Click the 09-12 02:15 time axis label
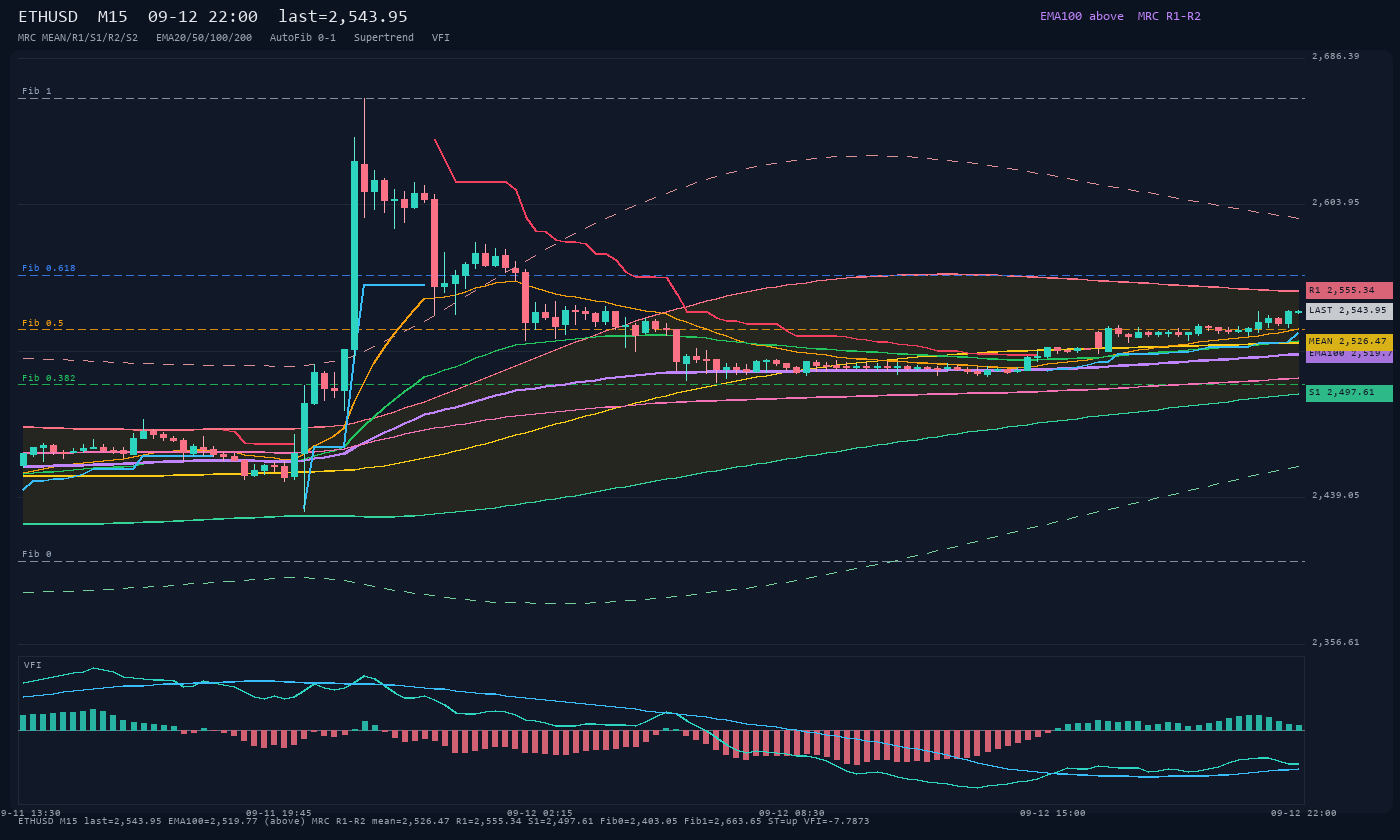 (x=540, y=813)
